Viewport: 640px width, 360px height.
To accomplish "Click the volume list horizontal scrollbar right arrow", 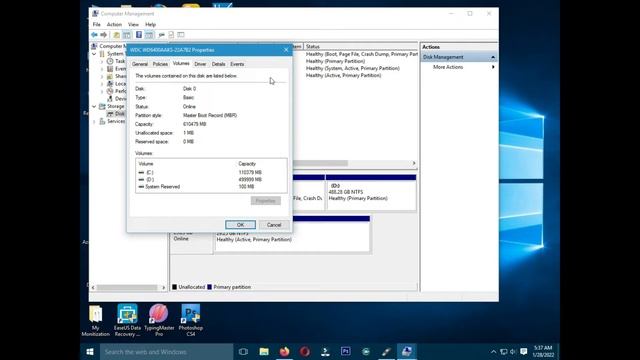I will (x=414, y=163).
